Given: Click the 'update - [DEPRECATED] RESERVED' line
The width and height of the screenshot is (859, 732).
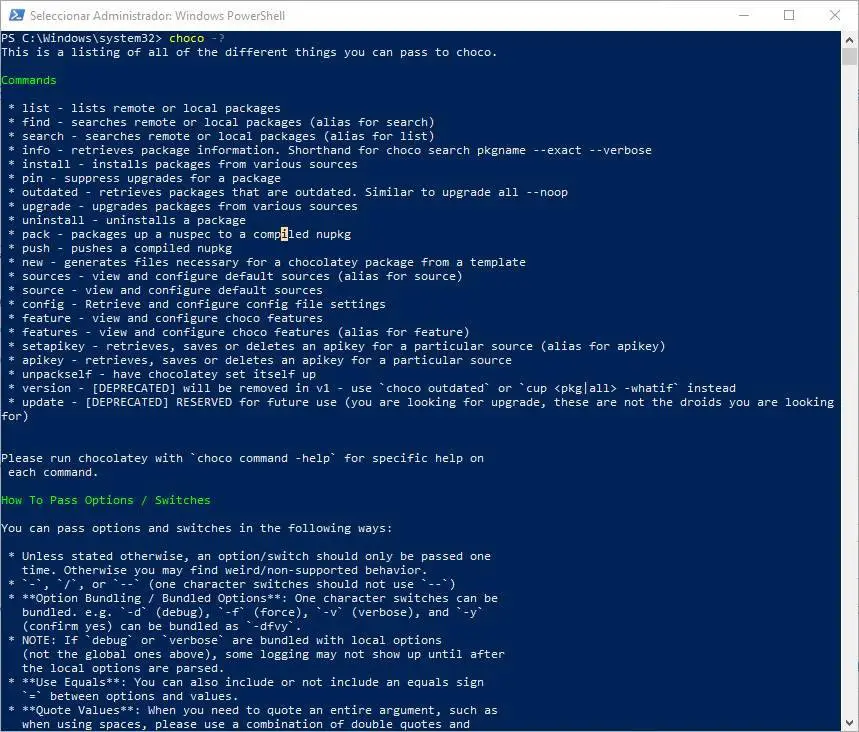Looking at the screenshot, I should (417, 409).
